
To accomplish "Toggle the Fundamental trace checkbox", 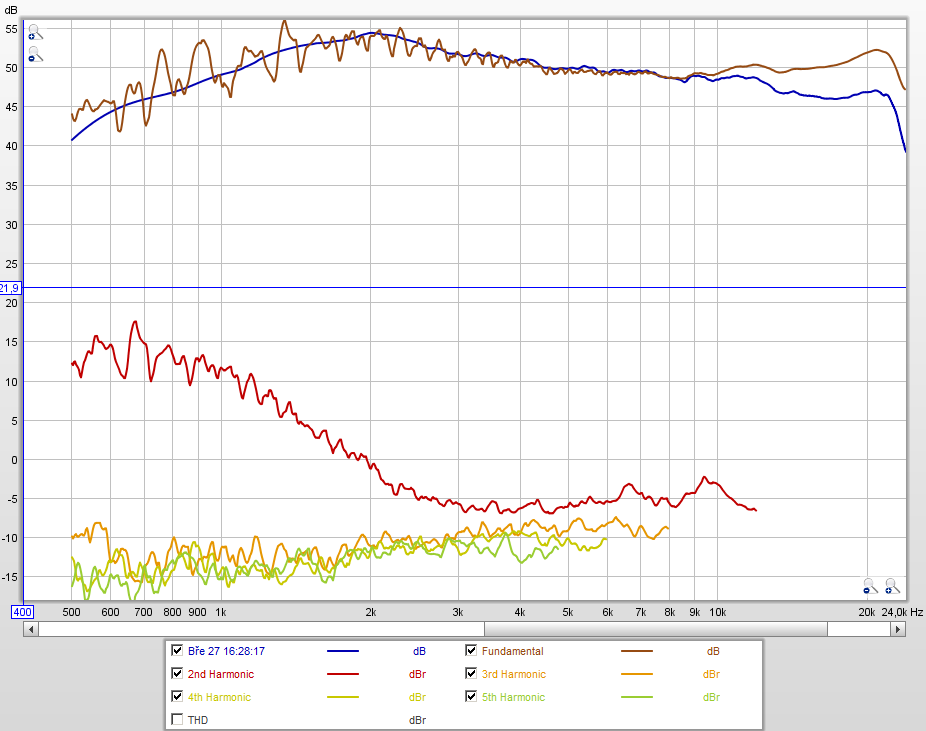I will click(471, 650).
